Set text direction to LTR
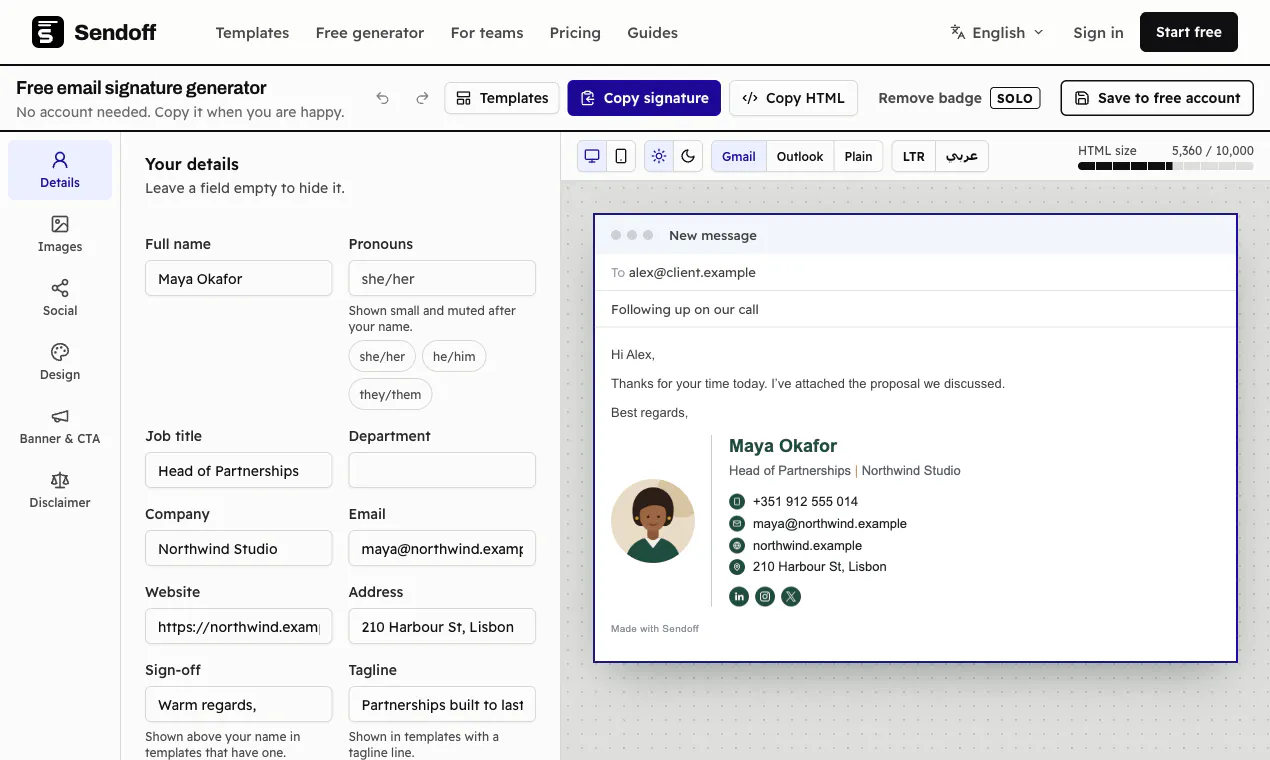 [x=913, y=156]
